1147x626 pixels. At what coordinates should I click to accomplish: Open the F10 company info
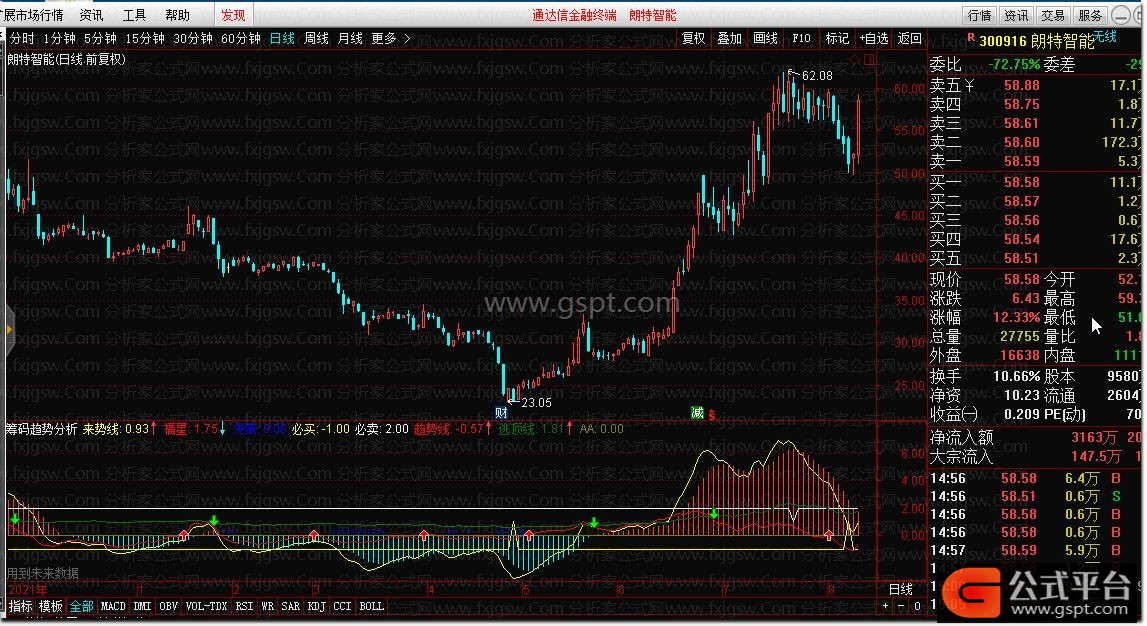pos(802,38)
